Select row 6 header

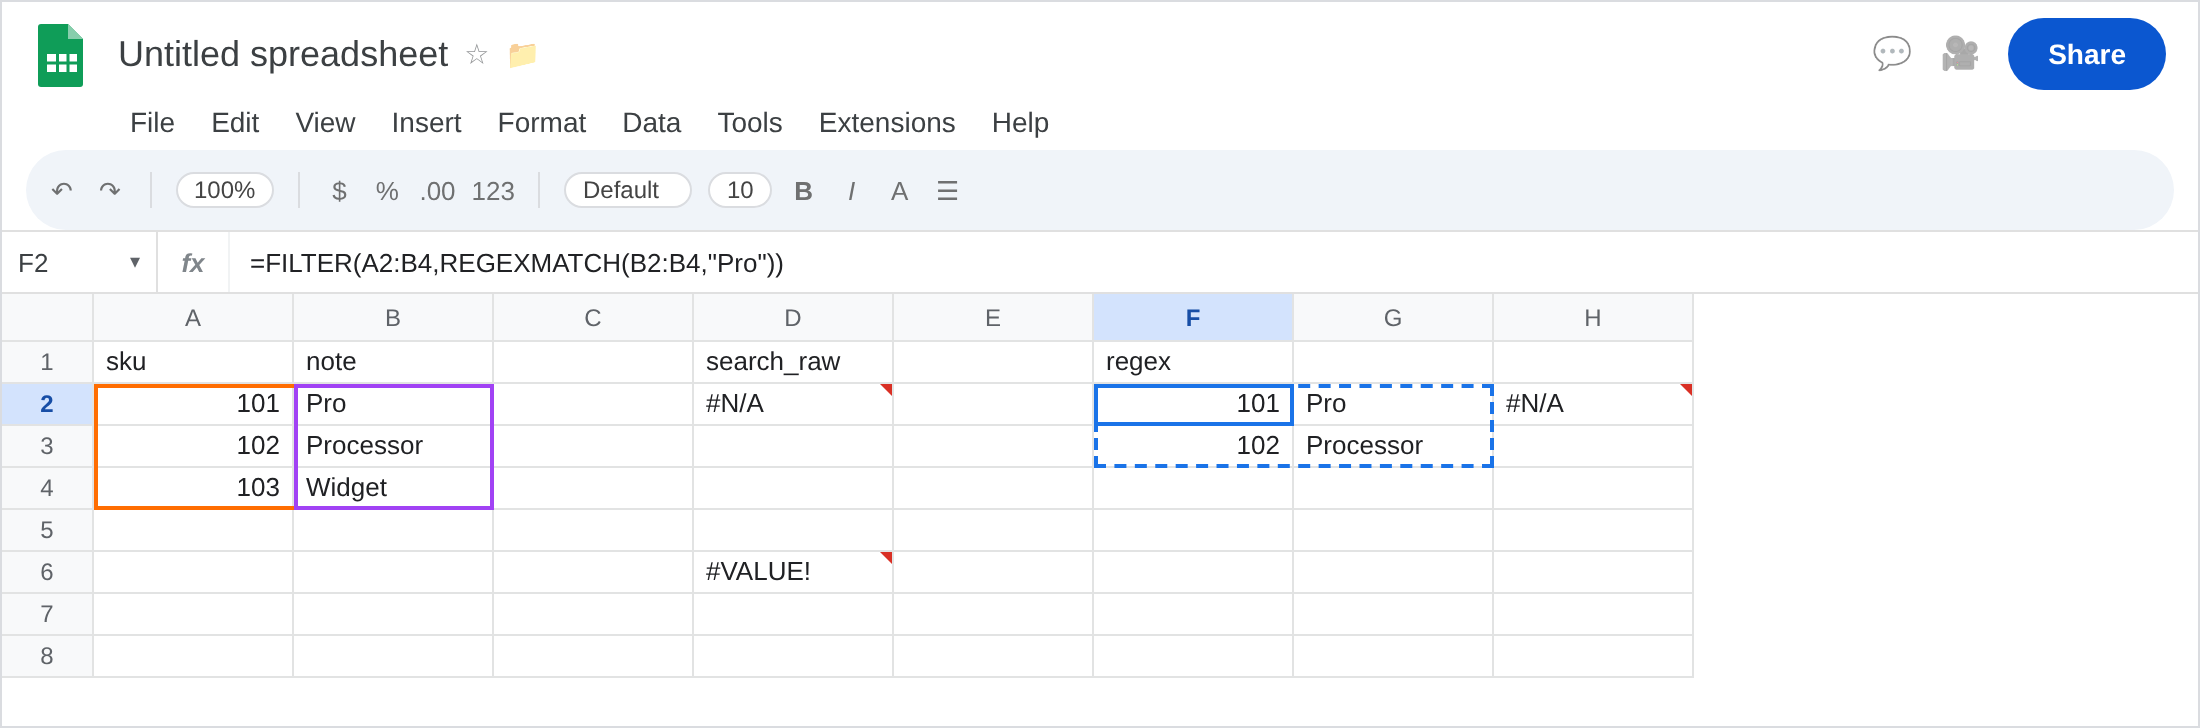47,572
